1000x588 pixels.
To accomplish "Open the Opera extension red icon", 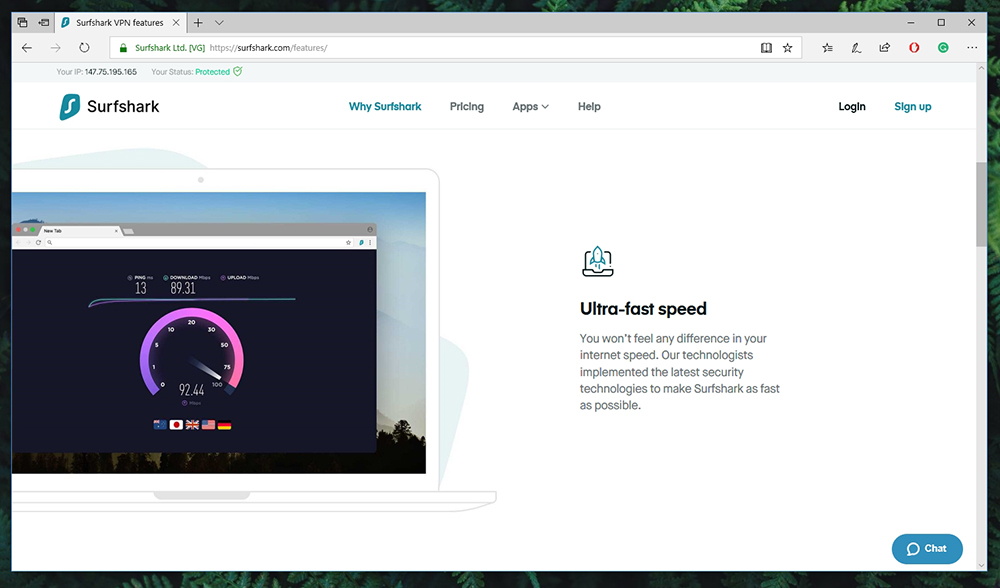I will click(914, 47).
